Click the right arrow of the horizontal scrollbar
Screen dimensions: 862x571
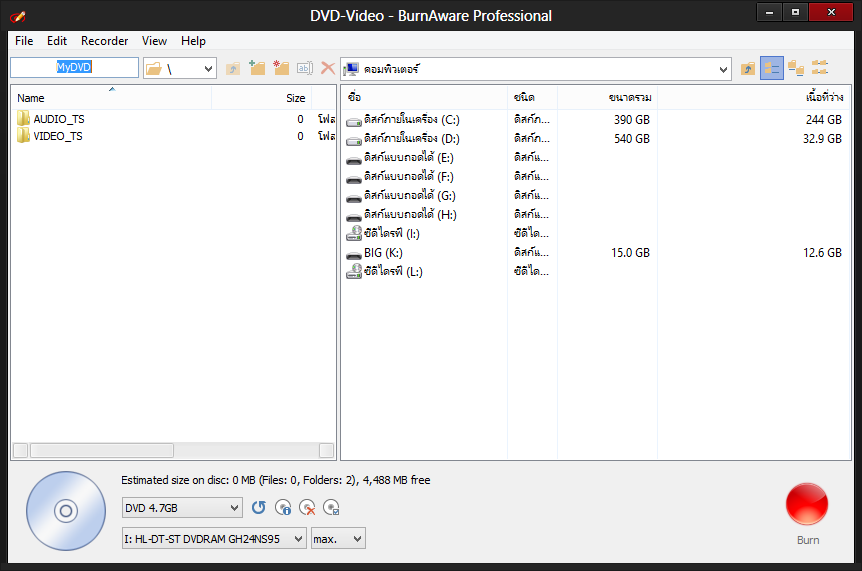click(x=327, y=451)
